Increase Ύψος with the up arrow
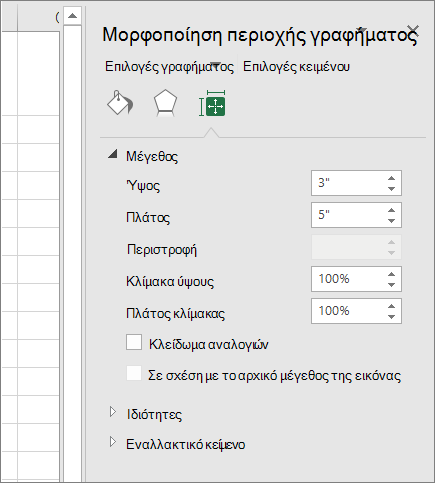This screenshot has width=435, height=483. [391, 178]
